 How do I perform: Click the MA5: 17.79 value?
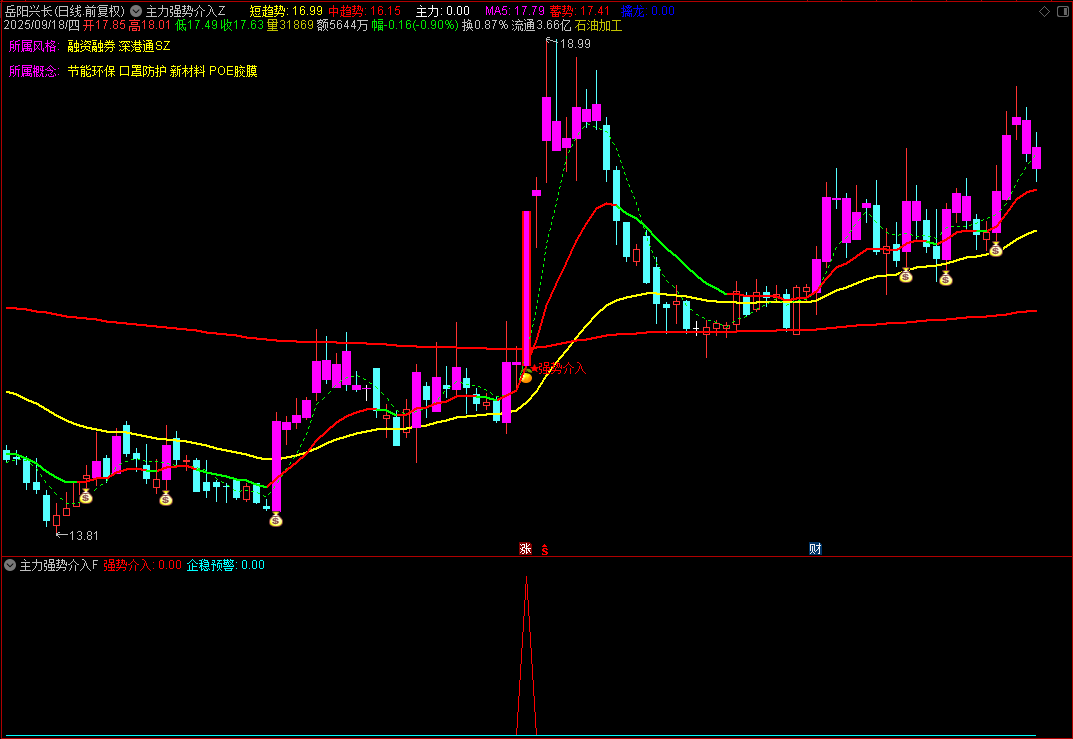click(515, 11)
